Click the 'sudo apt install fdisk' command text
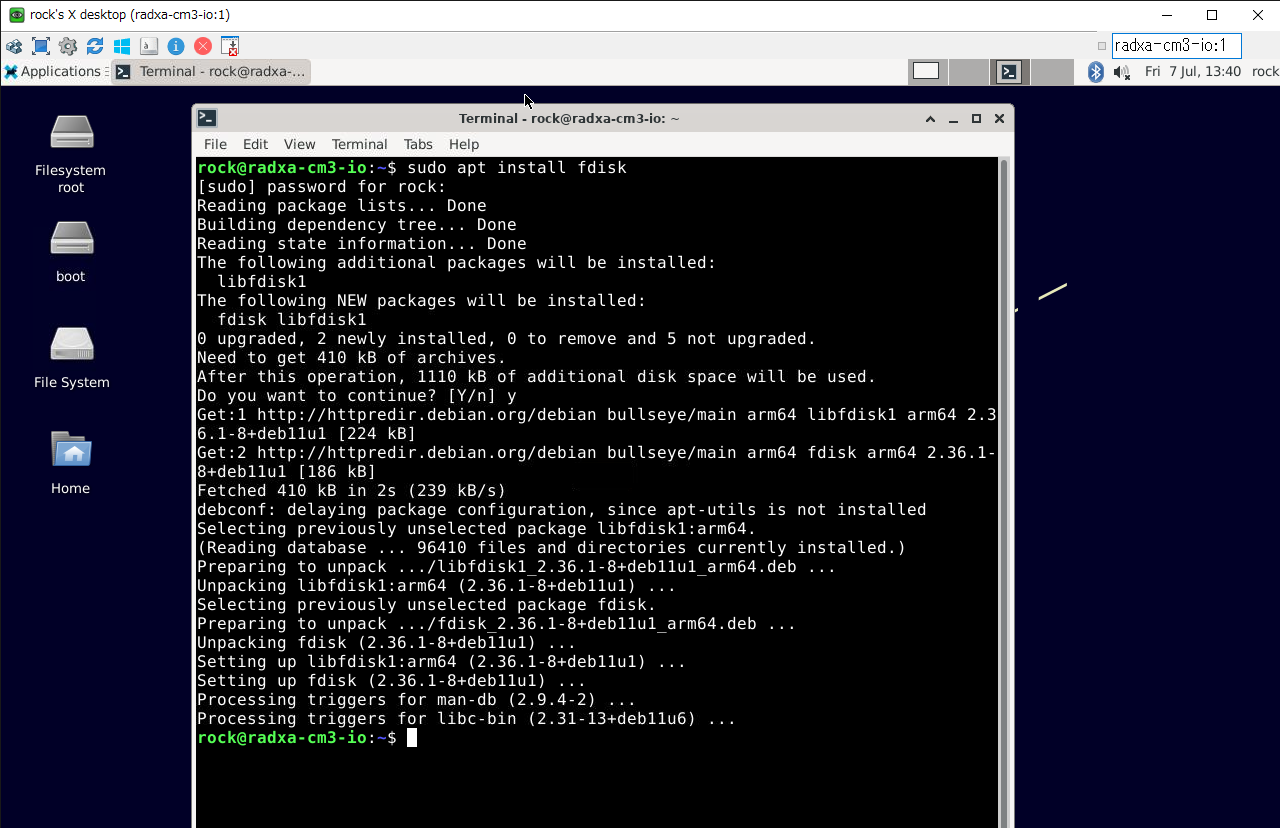1280x828 pixels. [x=516, y=167]
